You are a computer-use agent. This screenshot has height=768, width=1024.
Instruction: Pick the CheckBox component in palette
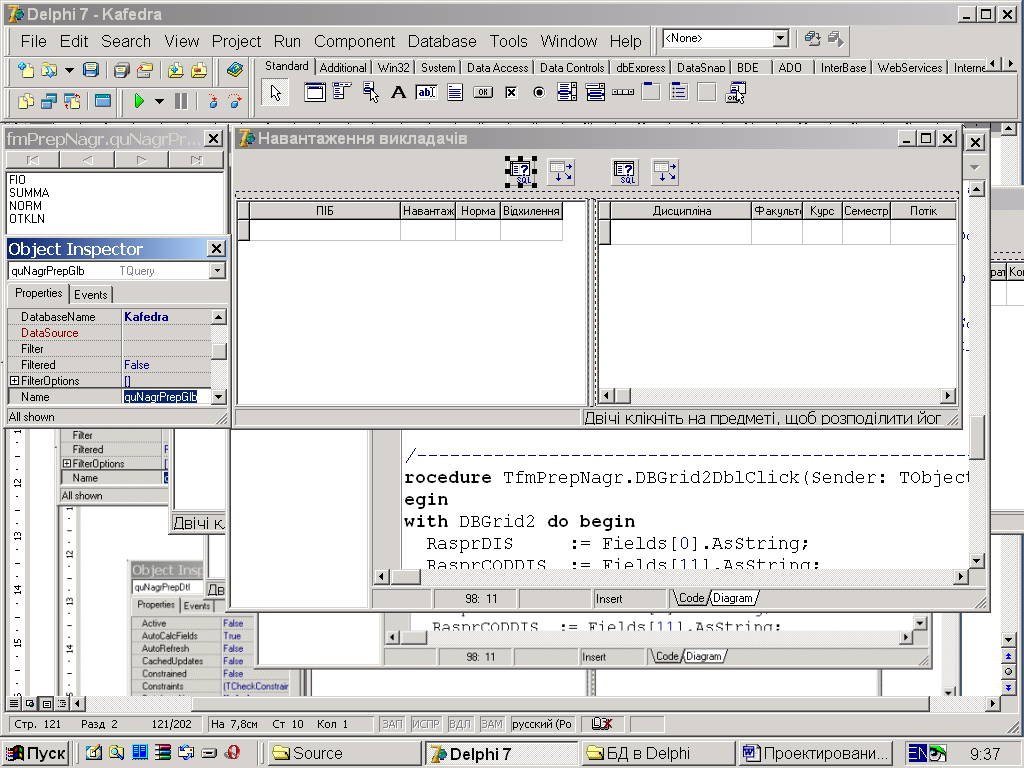click(511, 92)
